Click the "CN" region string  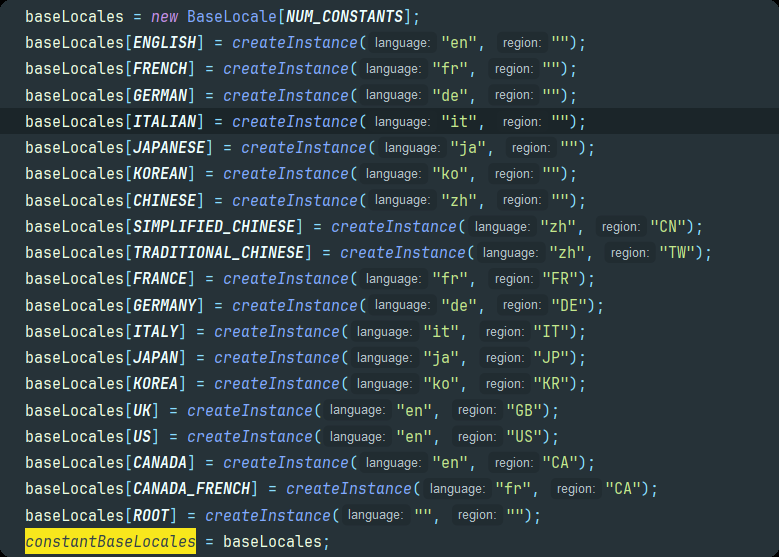pyautogui.click(x=668, y=227)
